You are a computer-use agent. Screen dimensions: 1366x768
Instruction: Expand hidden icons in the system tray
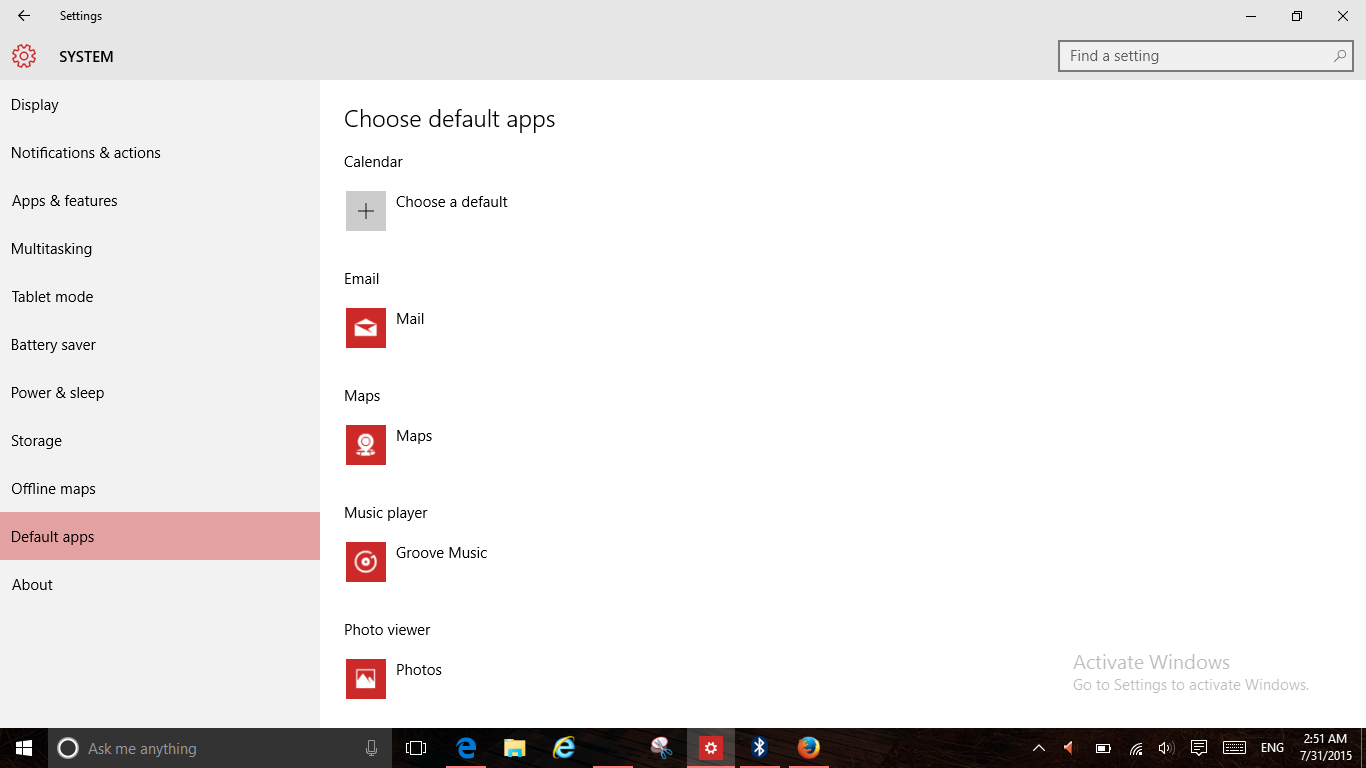[x=1038, y=747]
